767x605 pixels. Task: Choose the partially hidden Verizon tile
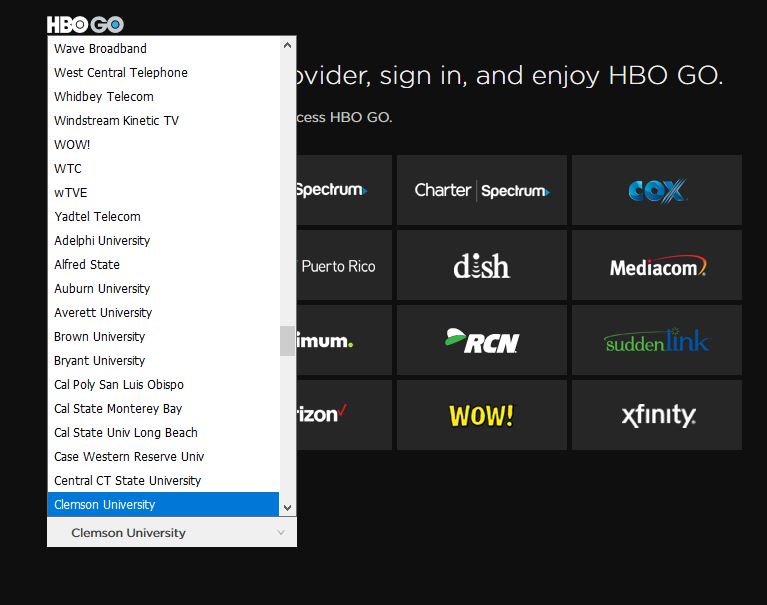coord(344,415)
